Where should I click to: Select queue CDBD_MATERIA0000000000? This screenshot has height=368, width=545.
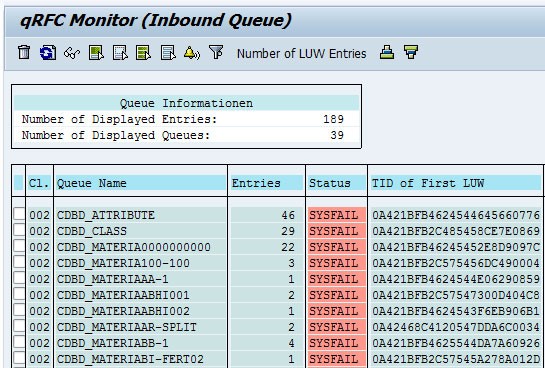[134, 247]
